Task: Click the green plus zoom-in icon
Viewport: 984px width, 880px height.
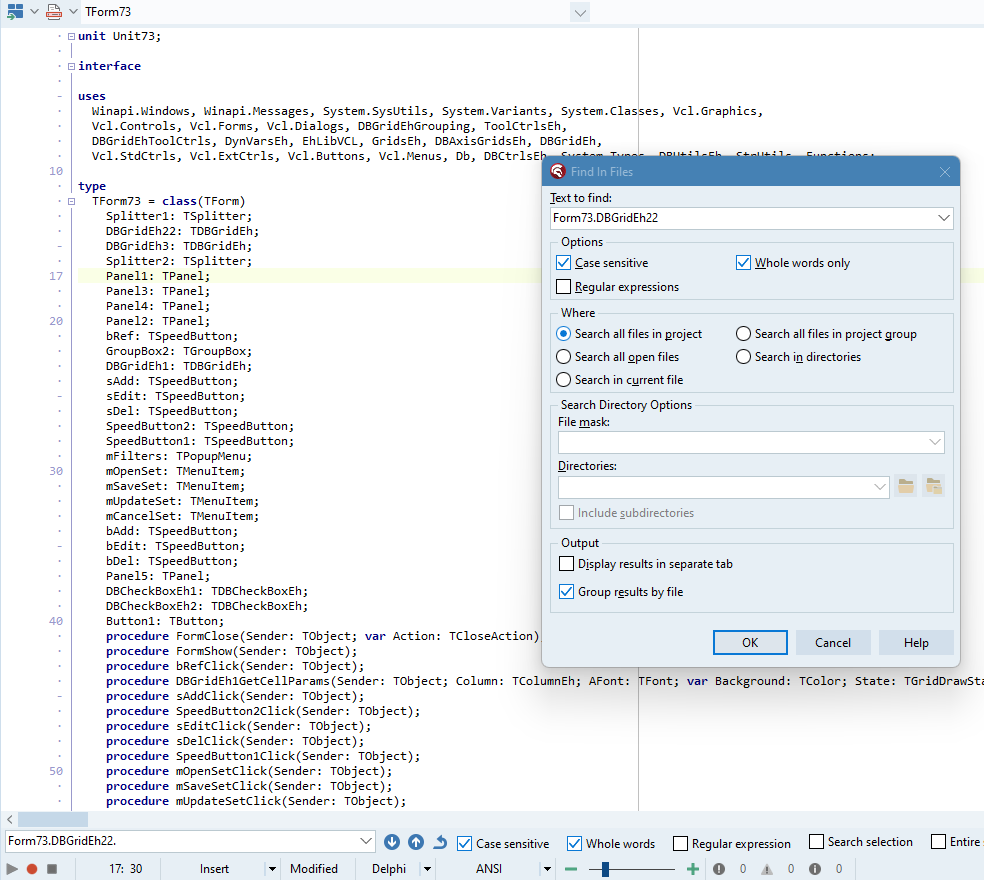Action: click(692, 869)
